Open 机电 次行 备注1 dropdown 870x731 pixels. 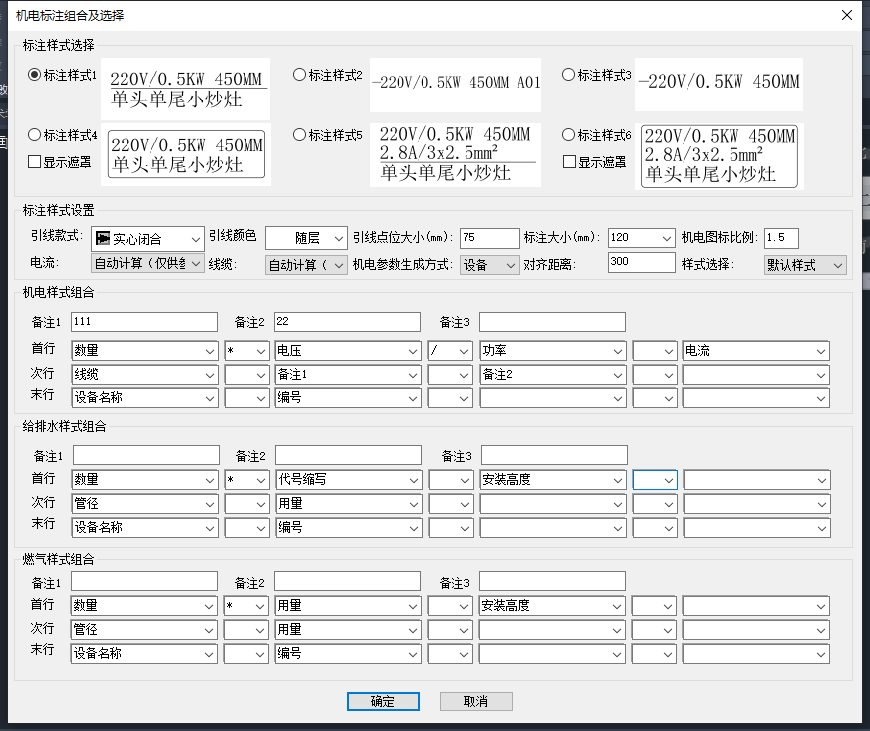(x=347, y=375)
